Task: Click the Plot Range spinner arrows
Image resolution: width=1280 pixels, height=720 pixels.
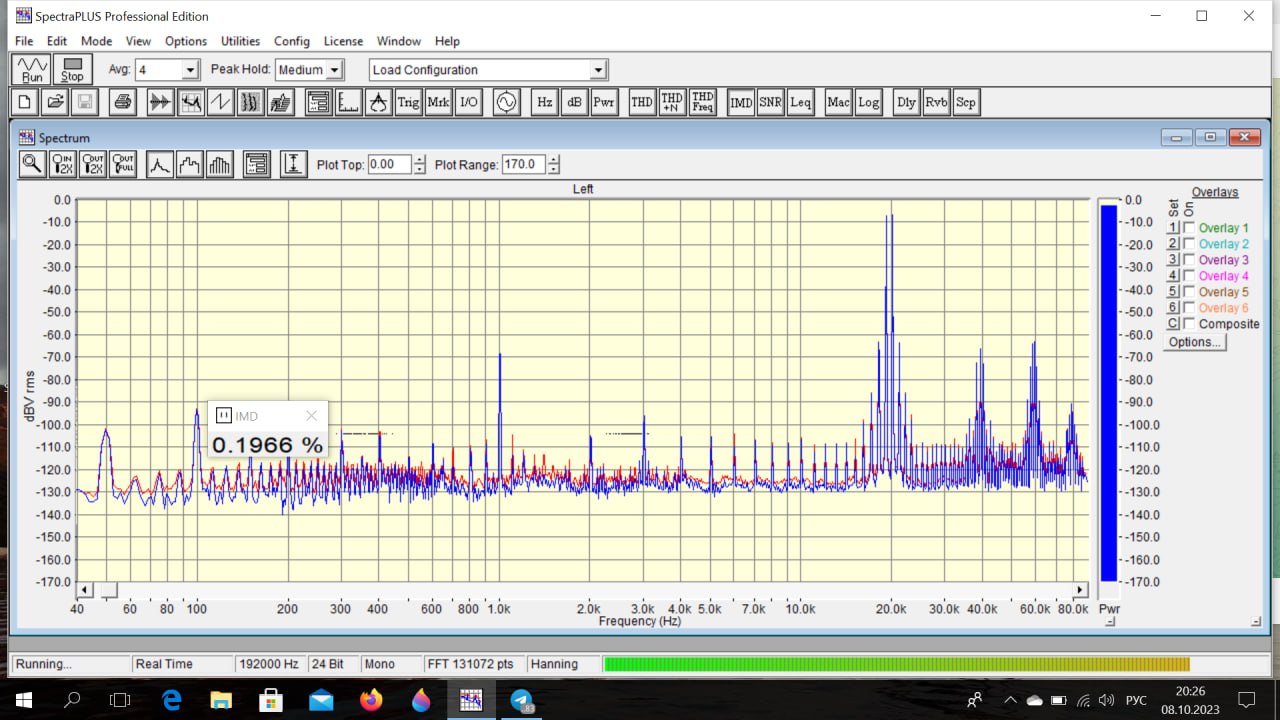Action: point(554,164)
